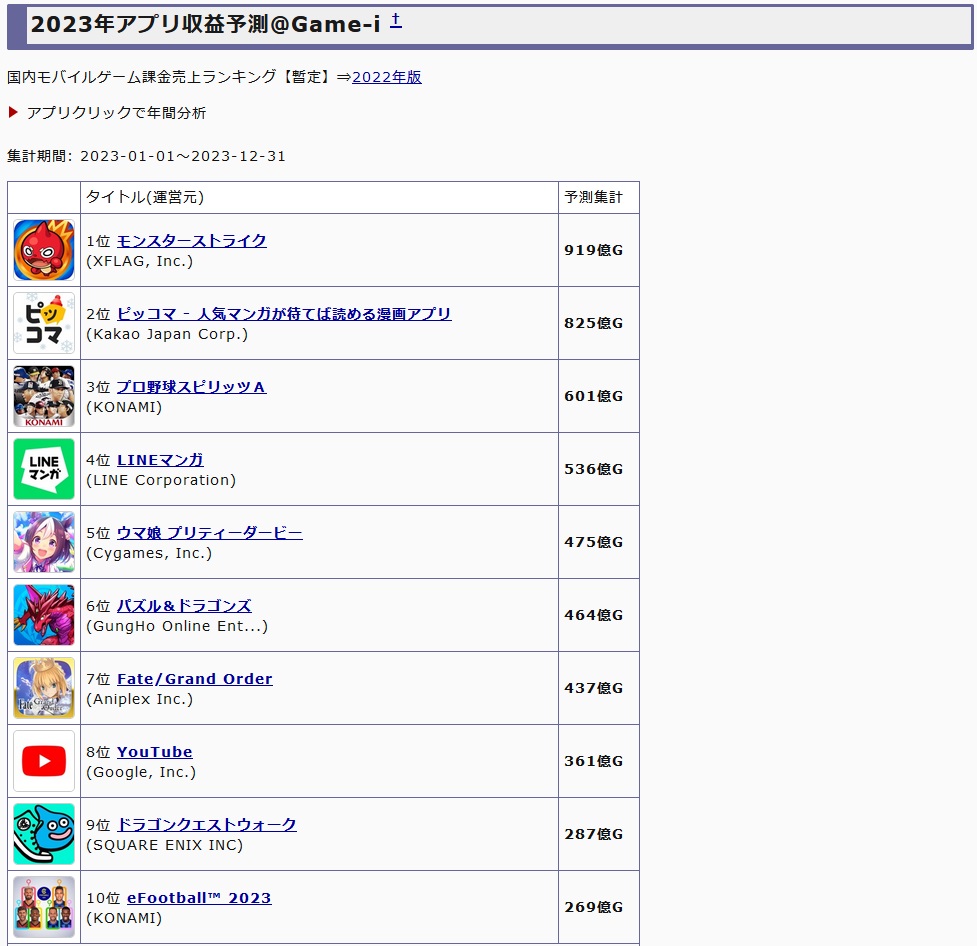Screen dimensions: 977x946
Task: Select the 919億G revenue value
Action: click(594, 250)
